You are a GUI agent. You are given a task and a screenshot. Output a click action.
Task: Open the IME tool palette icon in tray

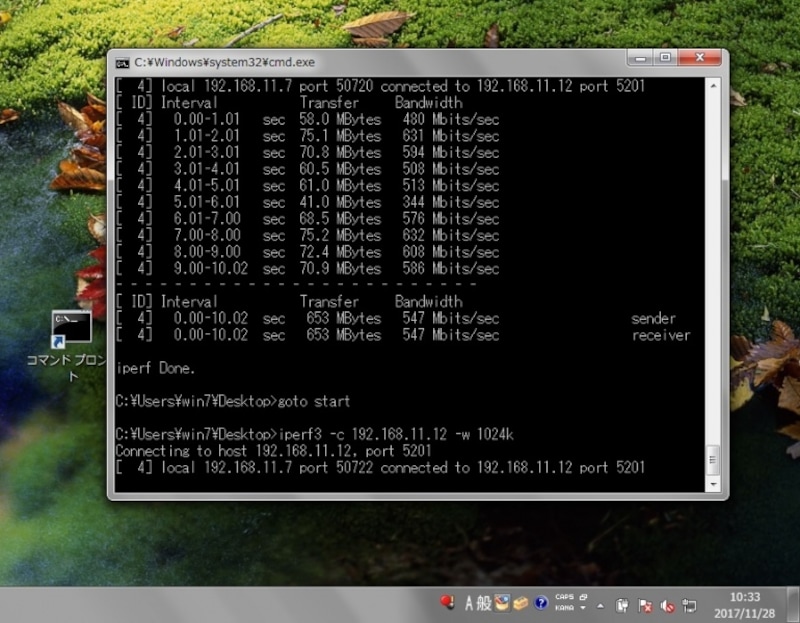click(501, 601)
